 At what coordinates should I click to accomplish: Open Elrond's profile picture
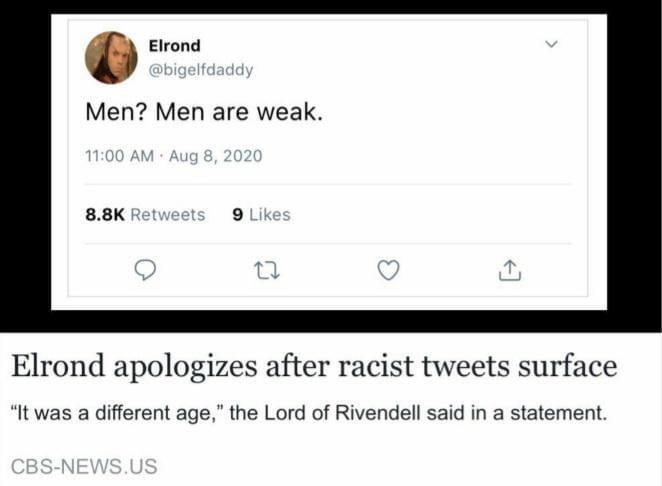pos(111,57)
